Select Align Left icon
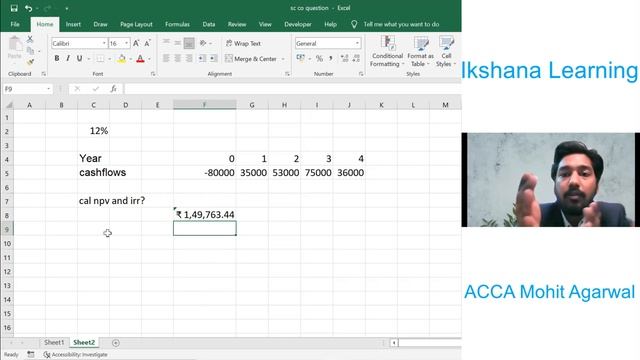The height and width of the screenshot is (360, 640). (x=166, y=58)
